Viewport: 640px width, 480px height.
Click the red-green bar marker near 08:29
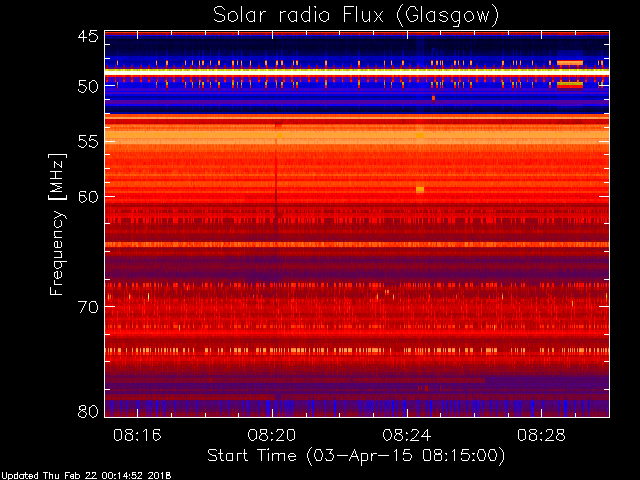tap(570, 84)
